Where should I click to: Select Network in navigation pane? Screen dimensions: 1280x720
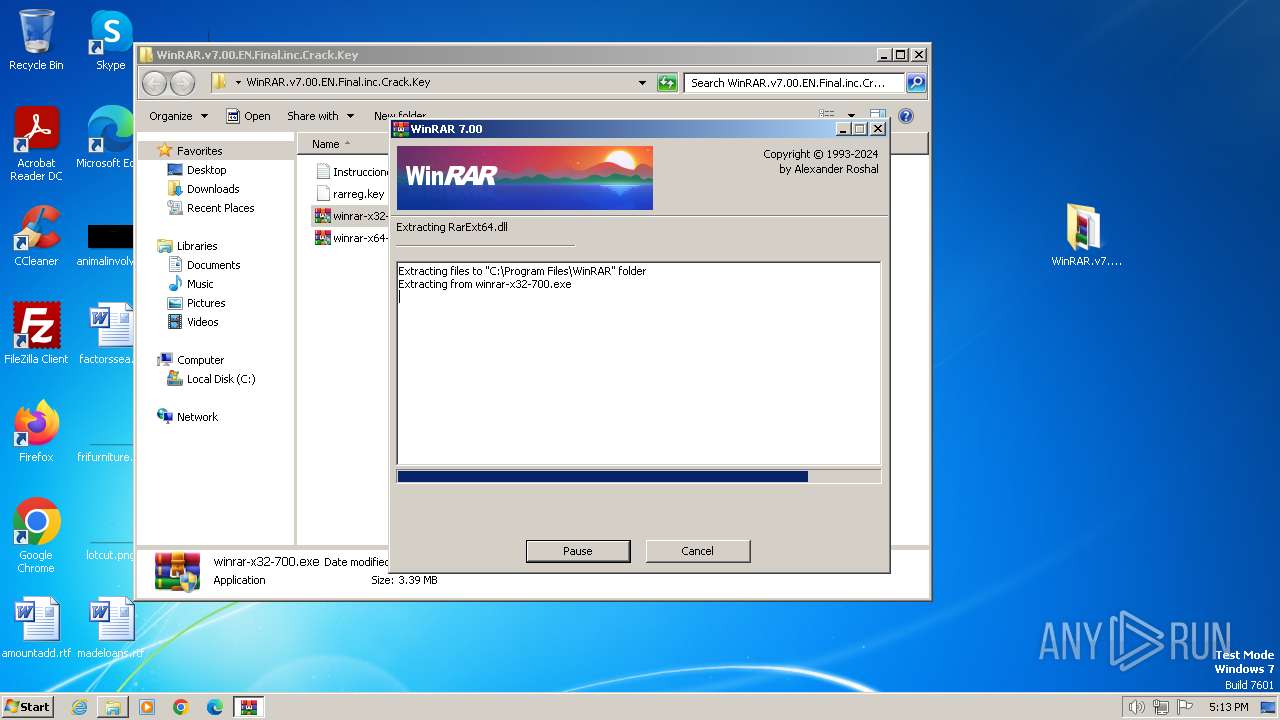coord(197,417)
